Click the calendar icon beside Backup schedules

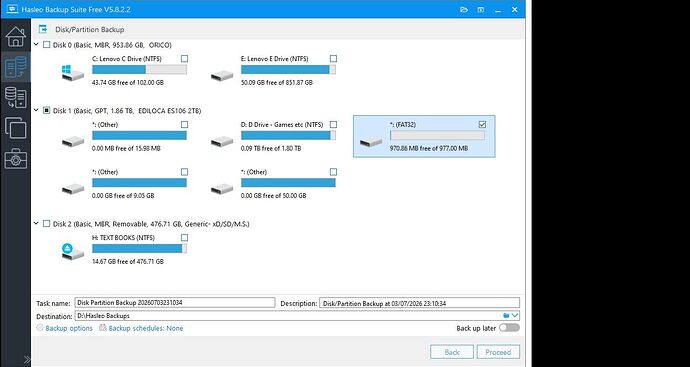coord(103,328)
